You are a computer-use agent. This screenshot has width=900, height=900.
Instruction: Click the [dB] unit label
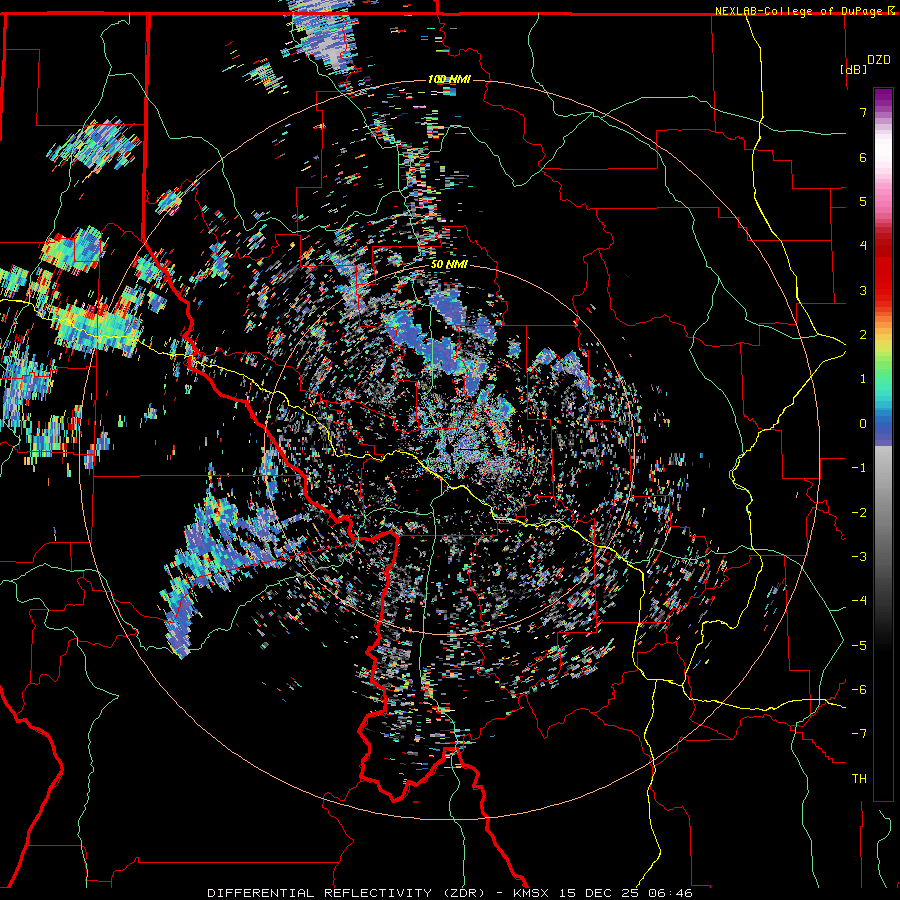click(854, 69)
